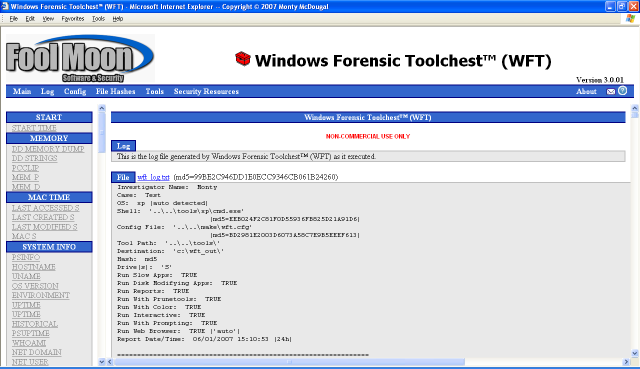Image resolution: width=640 pixels, height=369 pixels.
Task: Click the email envelope icon
Action: 611,91
